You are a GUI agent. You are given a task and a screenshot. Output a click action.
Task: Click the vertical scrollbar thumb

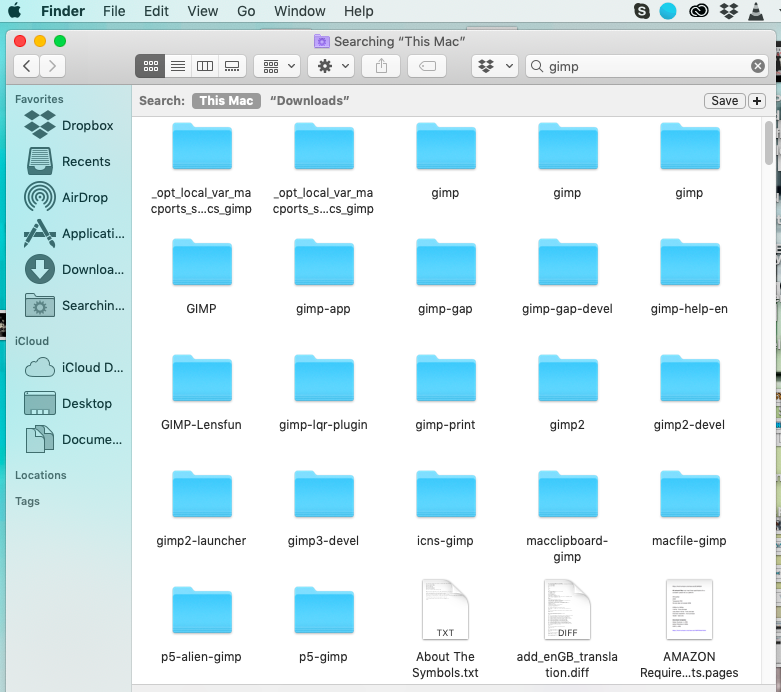769,142
